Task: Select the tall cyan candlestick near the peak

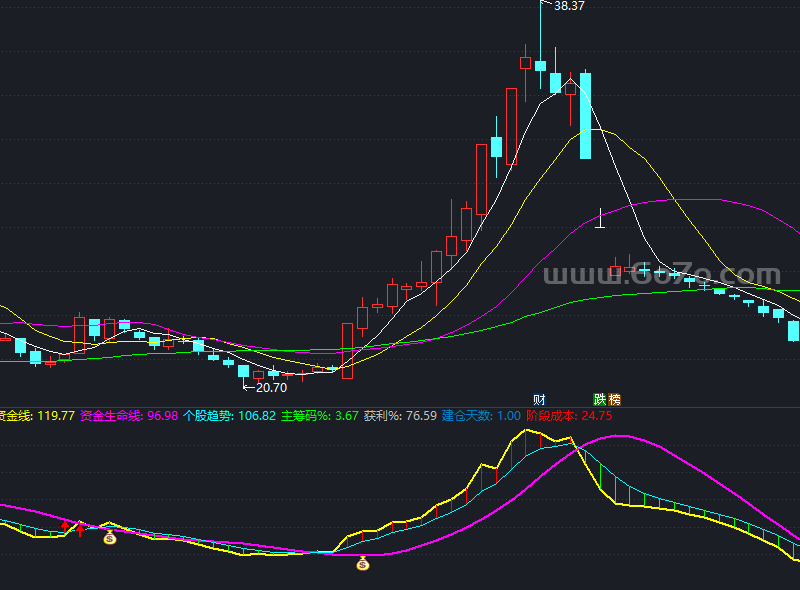Action: (586, 115)
